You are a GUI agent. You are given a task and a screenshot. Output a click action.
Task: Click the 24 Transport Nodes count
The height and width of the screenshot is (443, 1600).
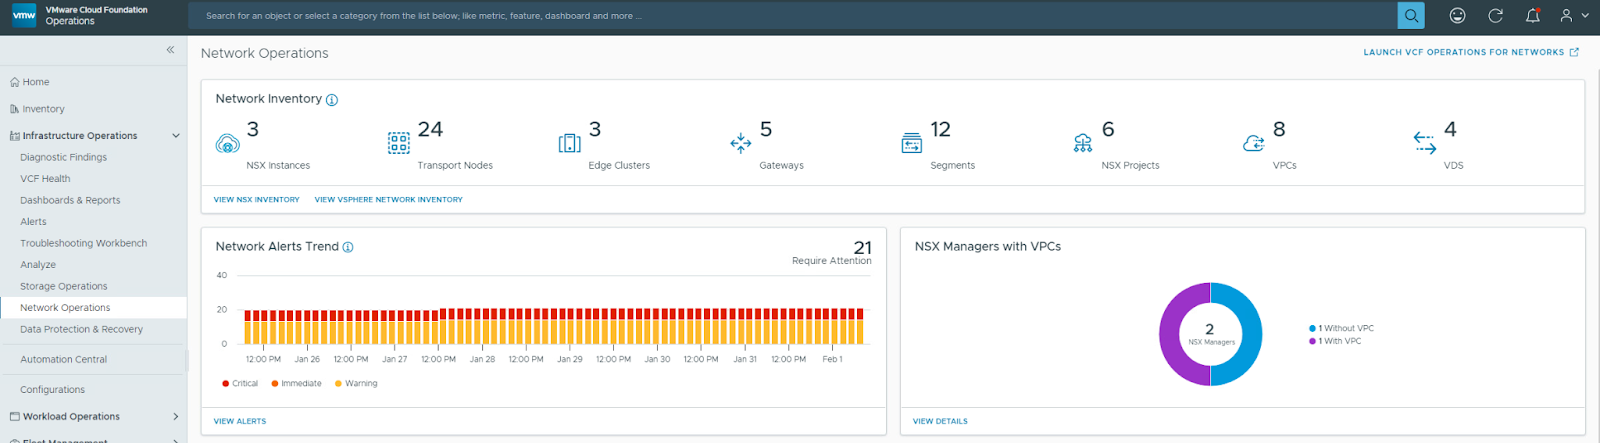[430, 130]
